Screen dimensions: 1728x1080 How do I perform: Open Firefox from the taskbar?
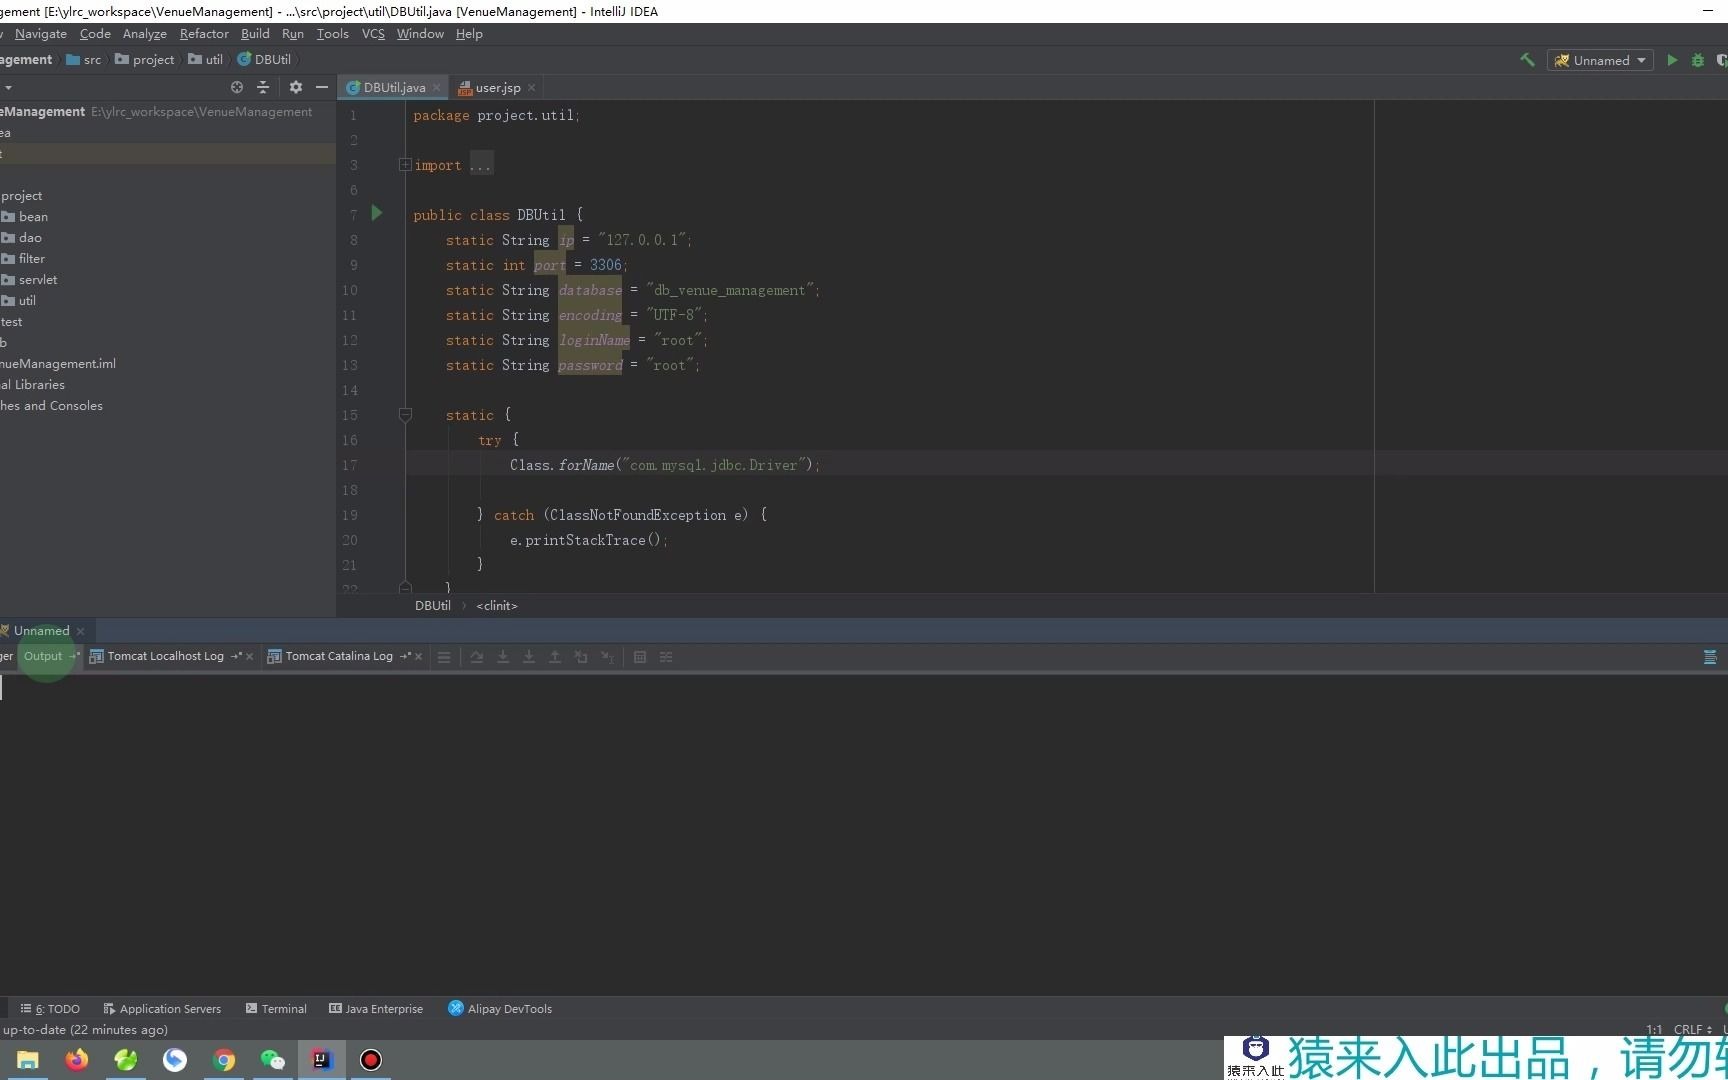[x=77, y=1060]
